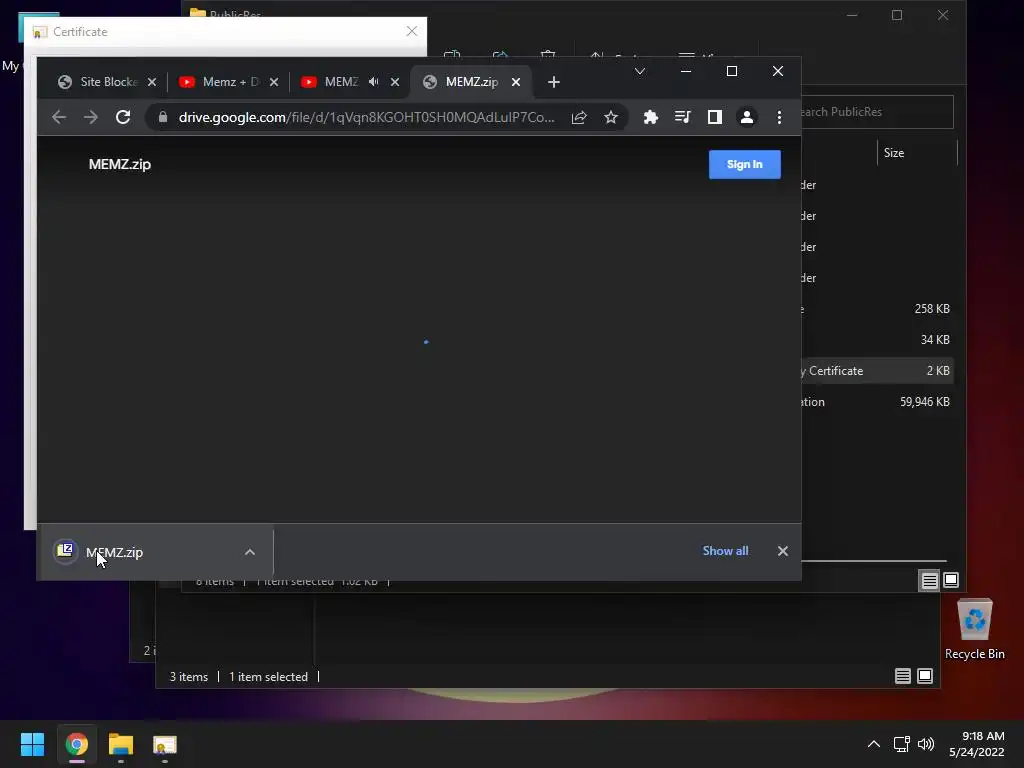Switch PublicRes window to details view
This screenshot has width=1024, height=768.
[929, 581]
